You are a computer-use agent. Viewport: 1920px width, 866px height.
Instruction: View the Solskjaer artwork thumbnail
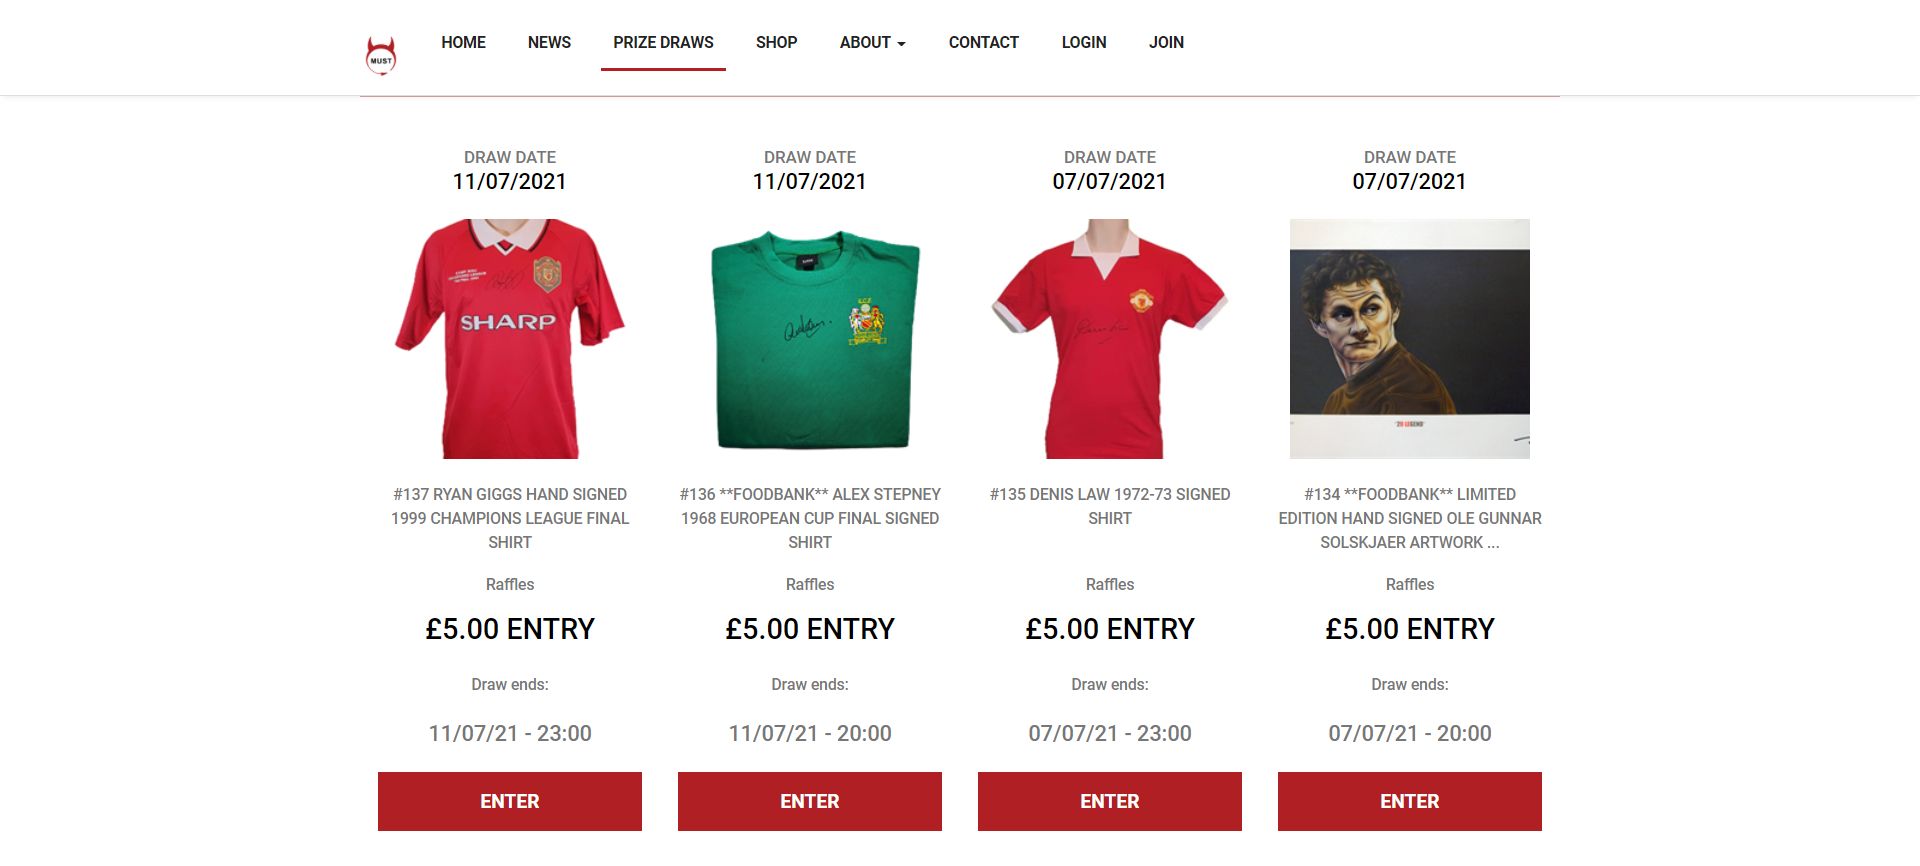[x=1410, y=339]
